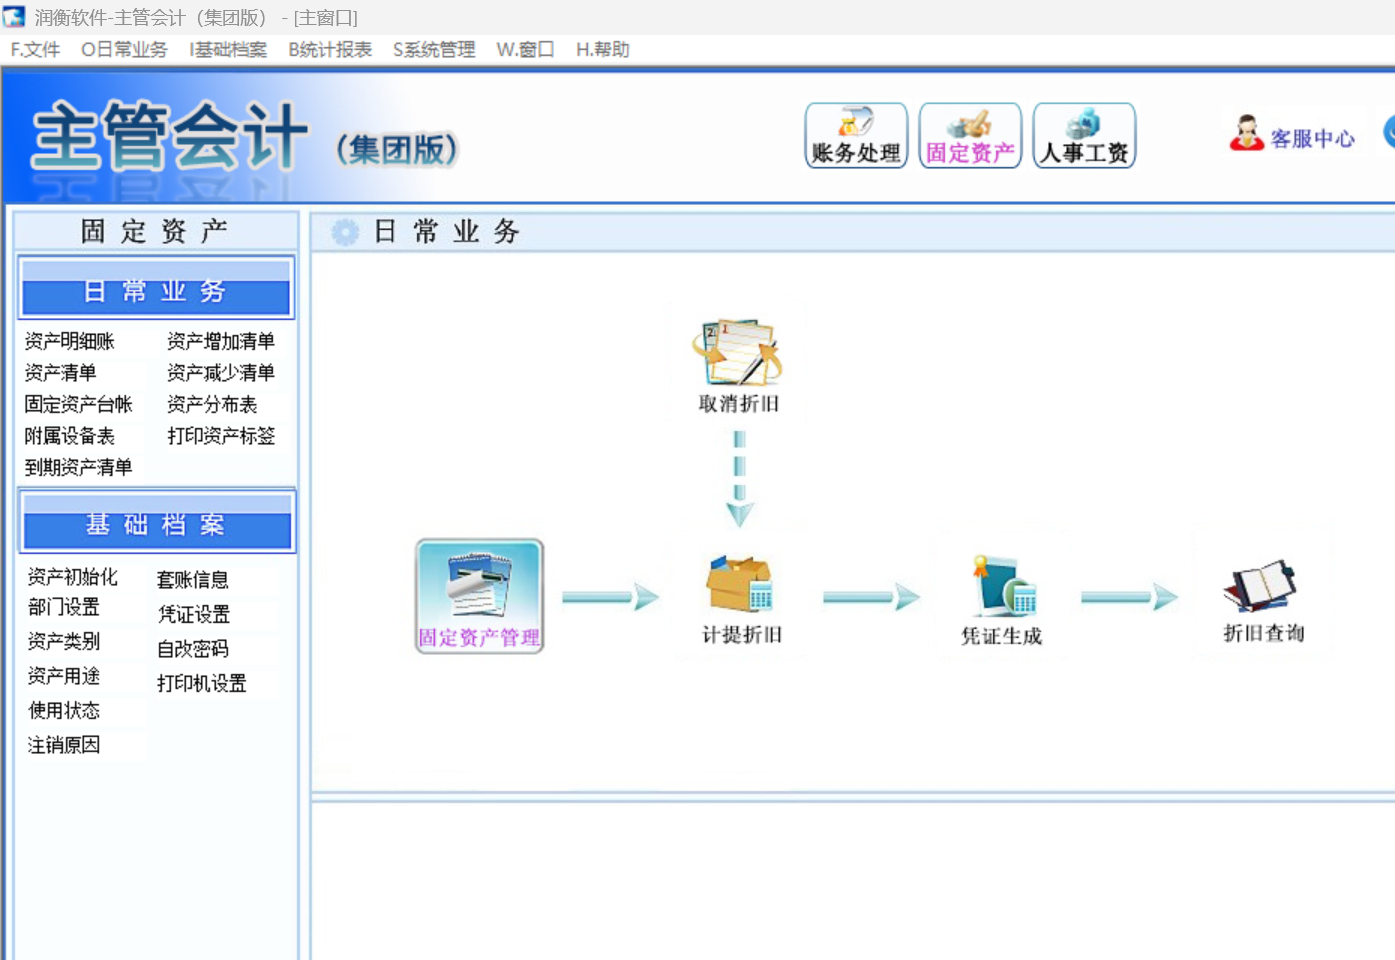Open the 固定资产 module icon
This screenshot has height=960, width=1395.
pos(970,136)
